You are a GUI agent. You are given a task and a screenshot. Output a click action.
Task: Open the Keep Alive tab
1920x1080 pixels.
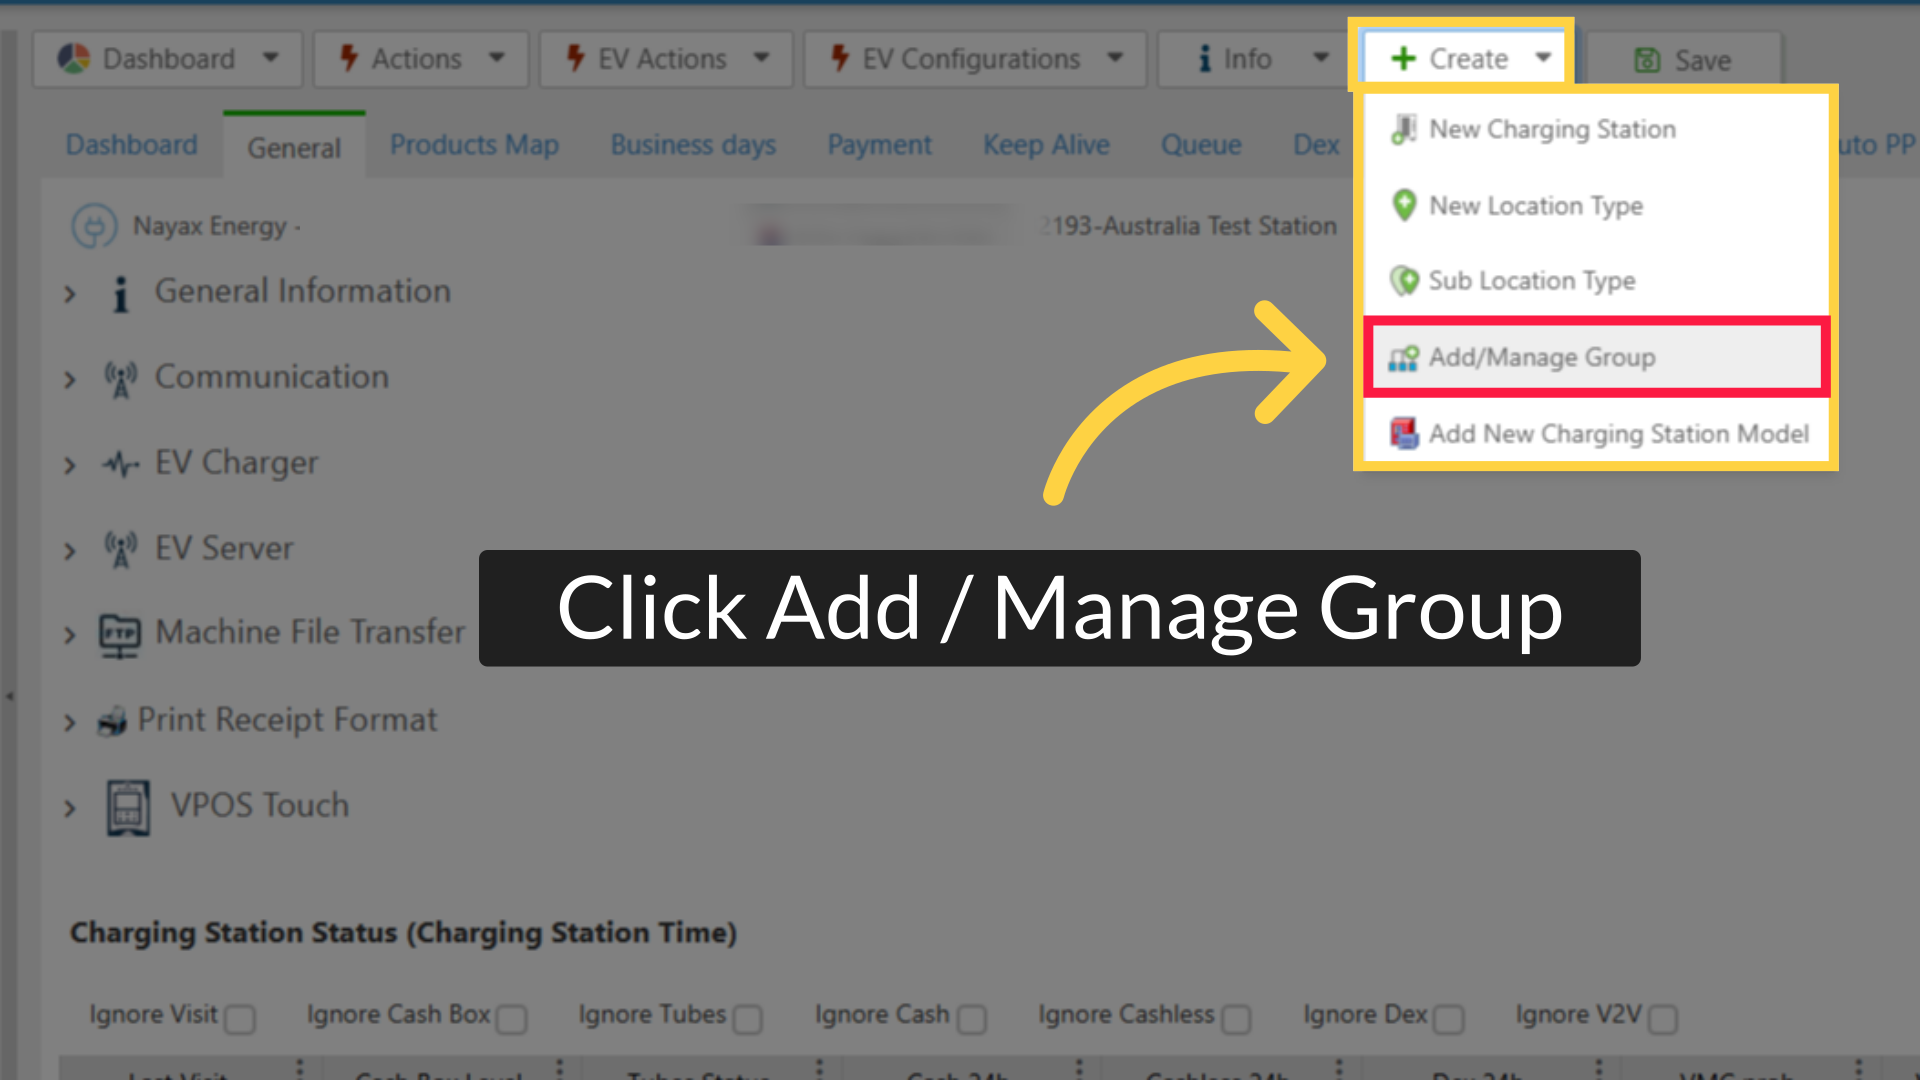click(x=1046, y=145)
